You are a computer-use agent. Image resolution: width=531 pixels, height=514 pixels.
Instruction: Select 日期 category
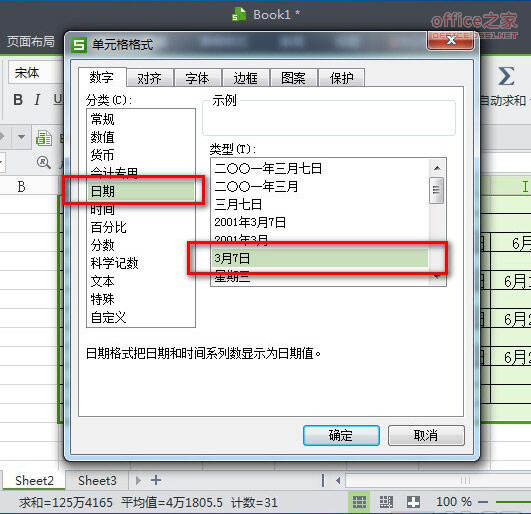[x=141, y=191]
